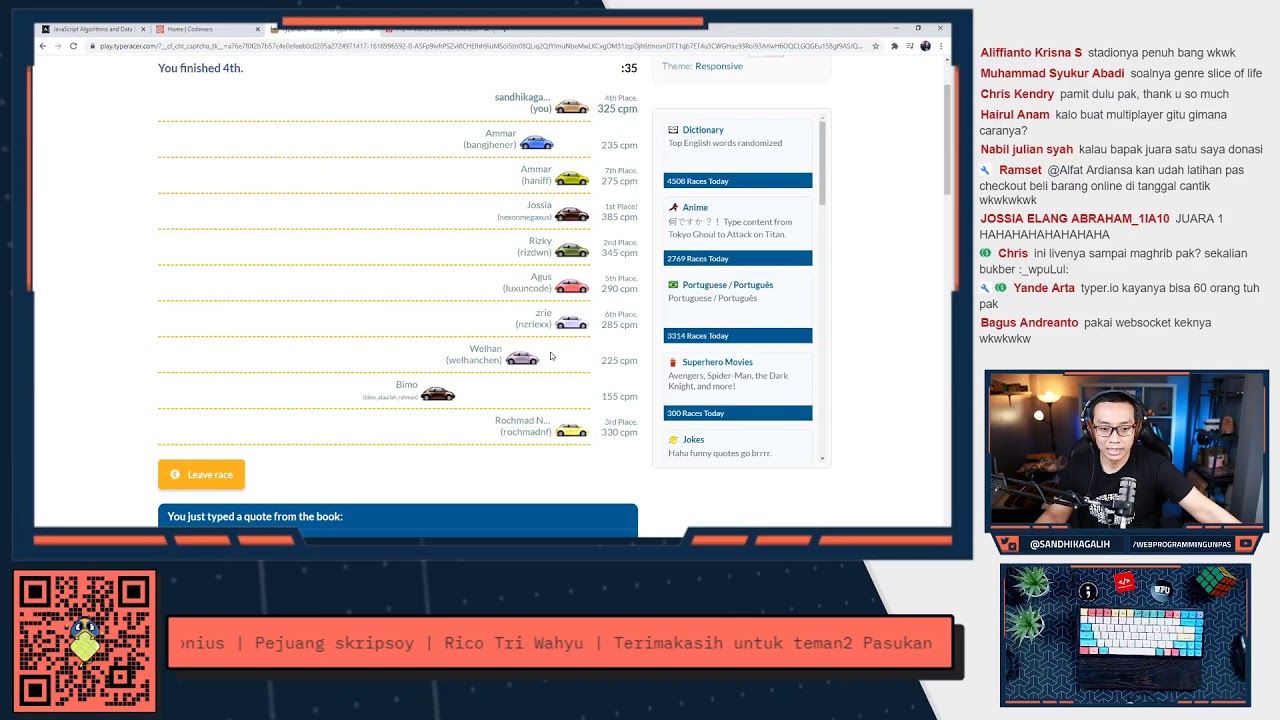1280x720 pixels.
Task: Click JOSSIA ELANG ABRAHAM_1IA10 chat username
Action: (x=1075, y=219)
